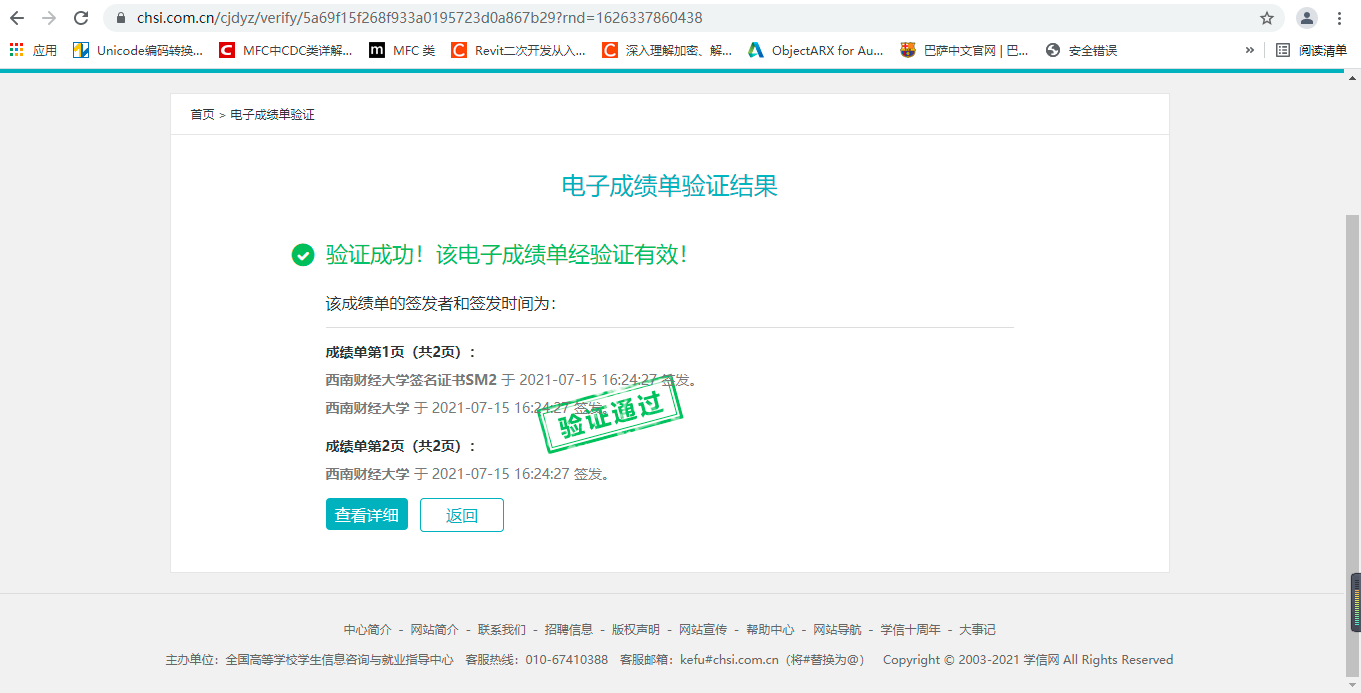The image size is (1361, 693).
Task: Open the 应用 apps shortcut
Action: pos(33,50)
